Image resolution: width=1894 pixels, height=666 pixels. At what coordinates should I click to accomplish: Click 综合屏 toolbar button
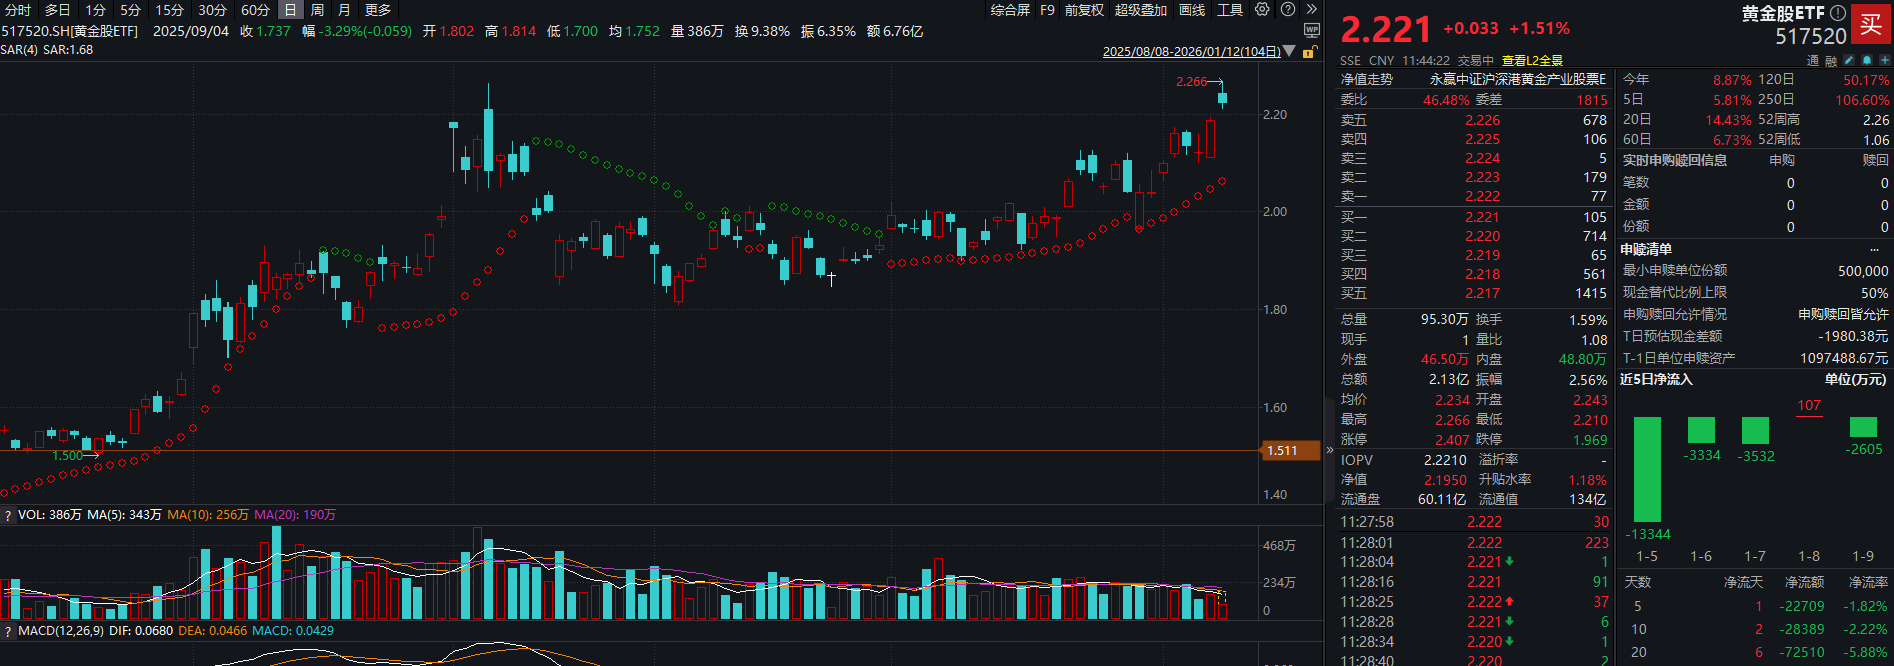[1010, 10]
